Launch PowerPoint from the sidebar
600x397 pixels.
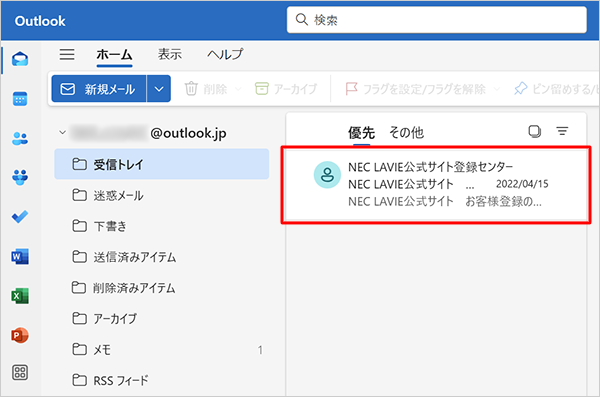click(x=20, y=335)
